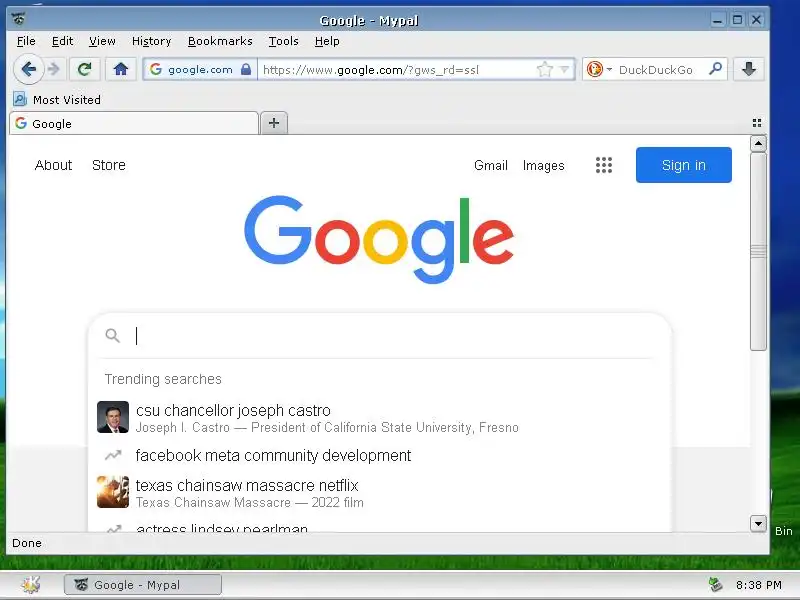This screenshot has height=600, width=800.
Task: Open the Edit menu
Action: [62, 41]
